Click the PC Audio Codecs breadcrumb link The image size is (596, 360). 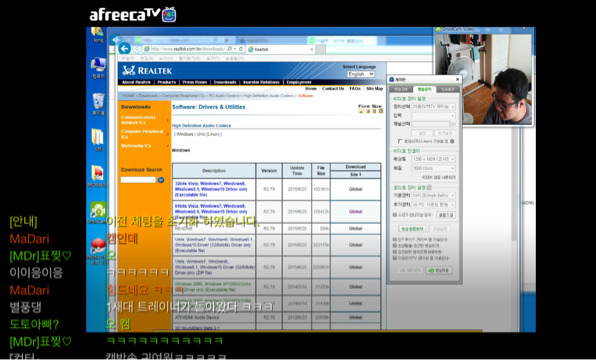224,96
